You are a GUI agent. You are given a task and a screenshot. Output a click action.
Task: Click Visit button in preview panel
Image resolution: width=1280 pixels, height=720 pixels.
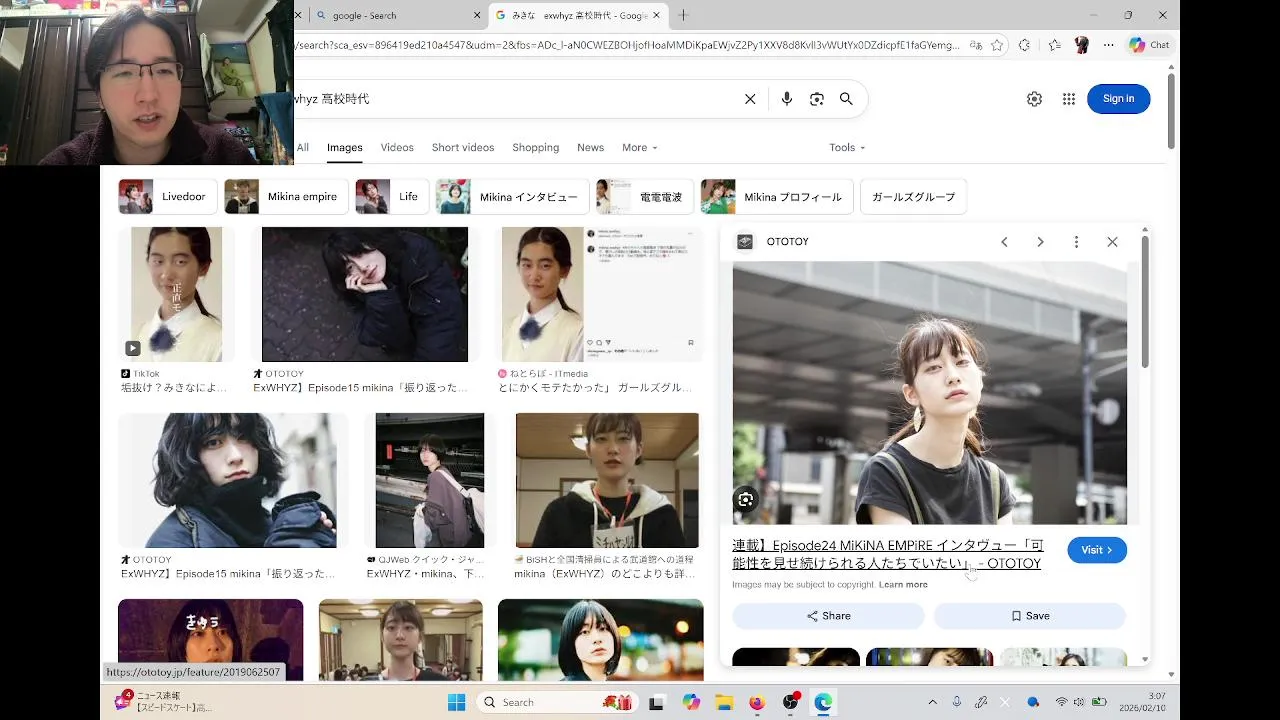click(1097, 550)
